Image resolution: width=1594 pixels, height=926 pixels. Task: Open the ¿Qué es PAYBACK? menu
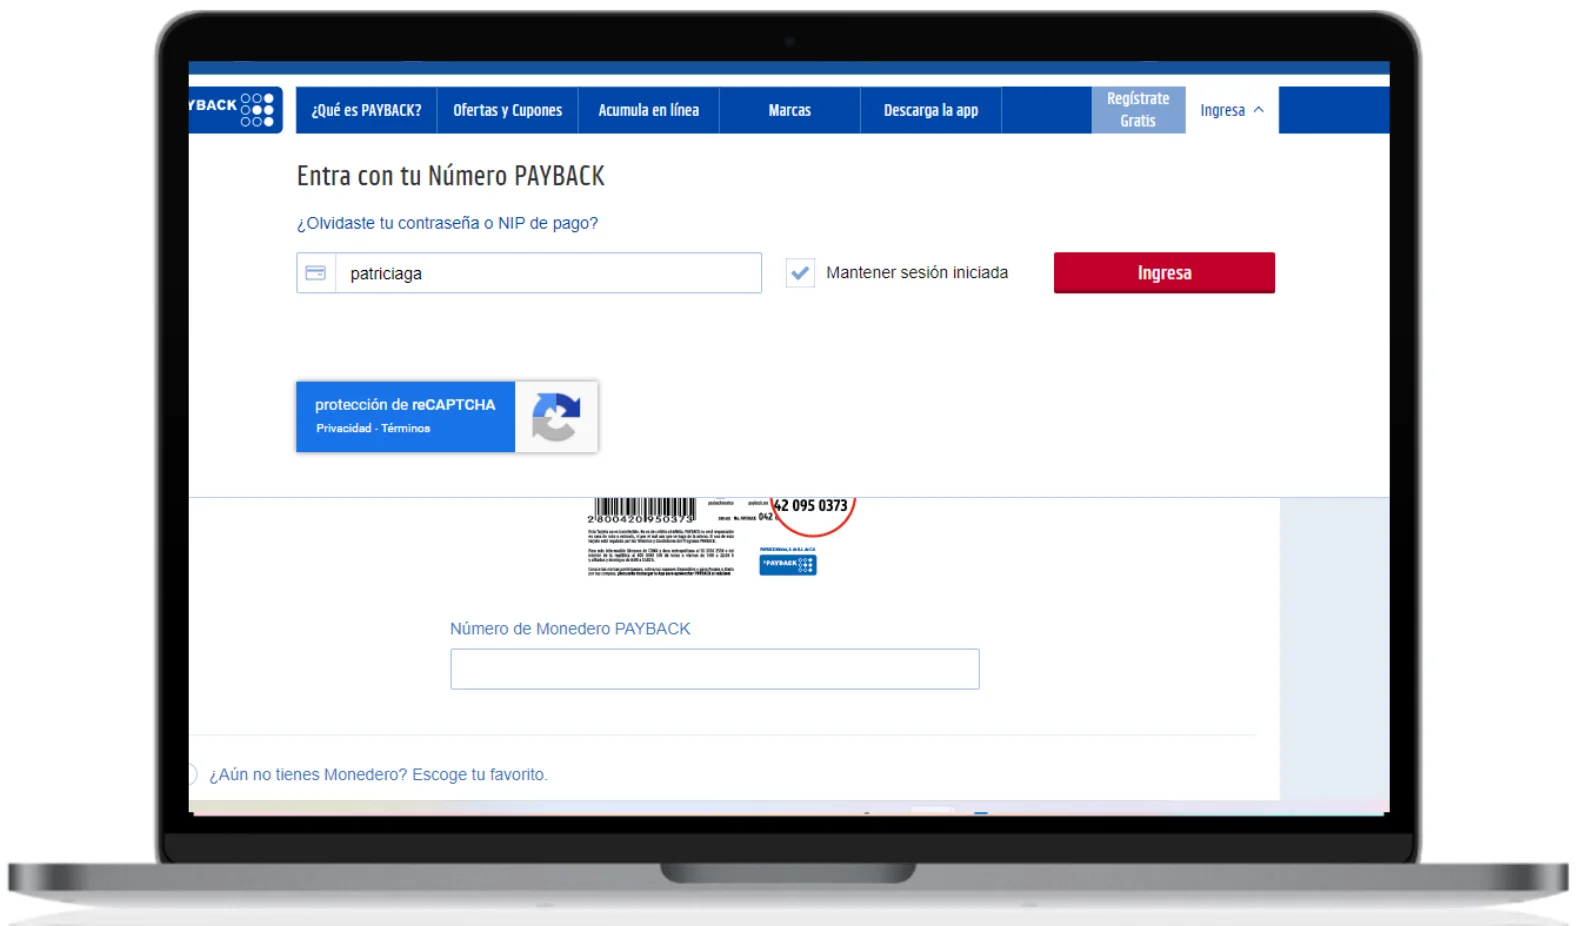366,110
